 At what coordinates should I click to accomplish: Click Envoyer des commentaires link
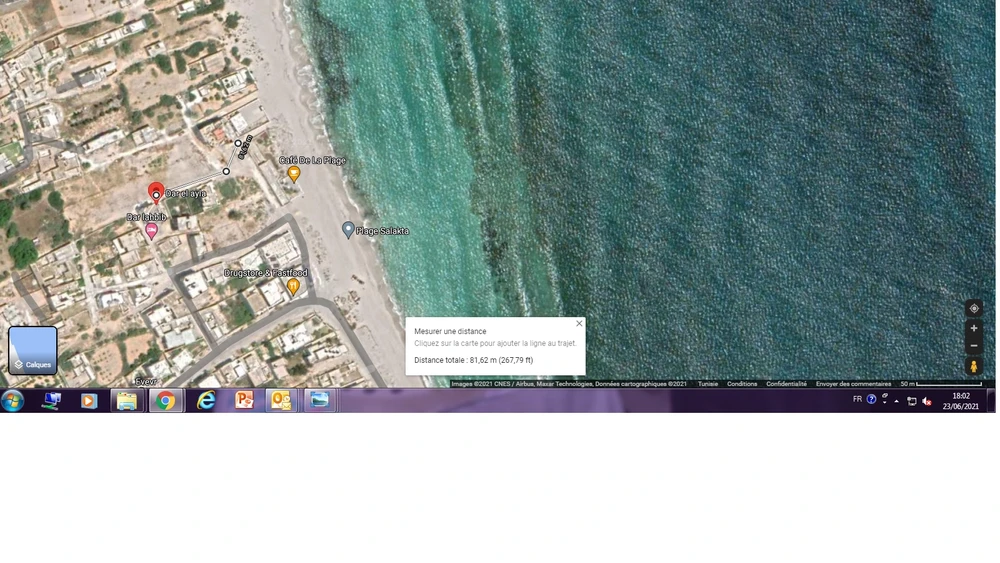(x=853, y=384)
